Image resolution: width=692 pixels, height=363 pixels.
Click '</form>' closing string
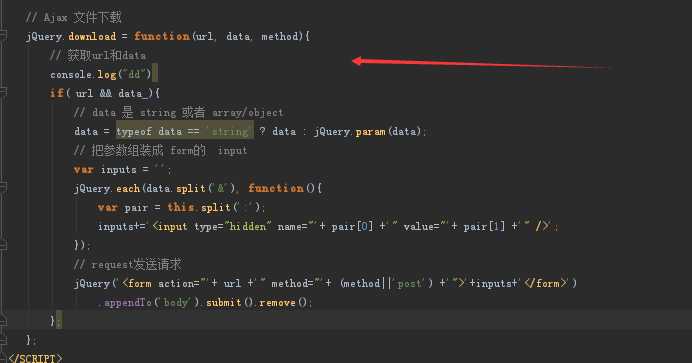[x=545, y=283]
